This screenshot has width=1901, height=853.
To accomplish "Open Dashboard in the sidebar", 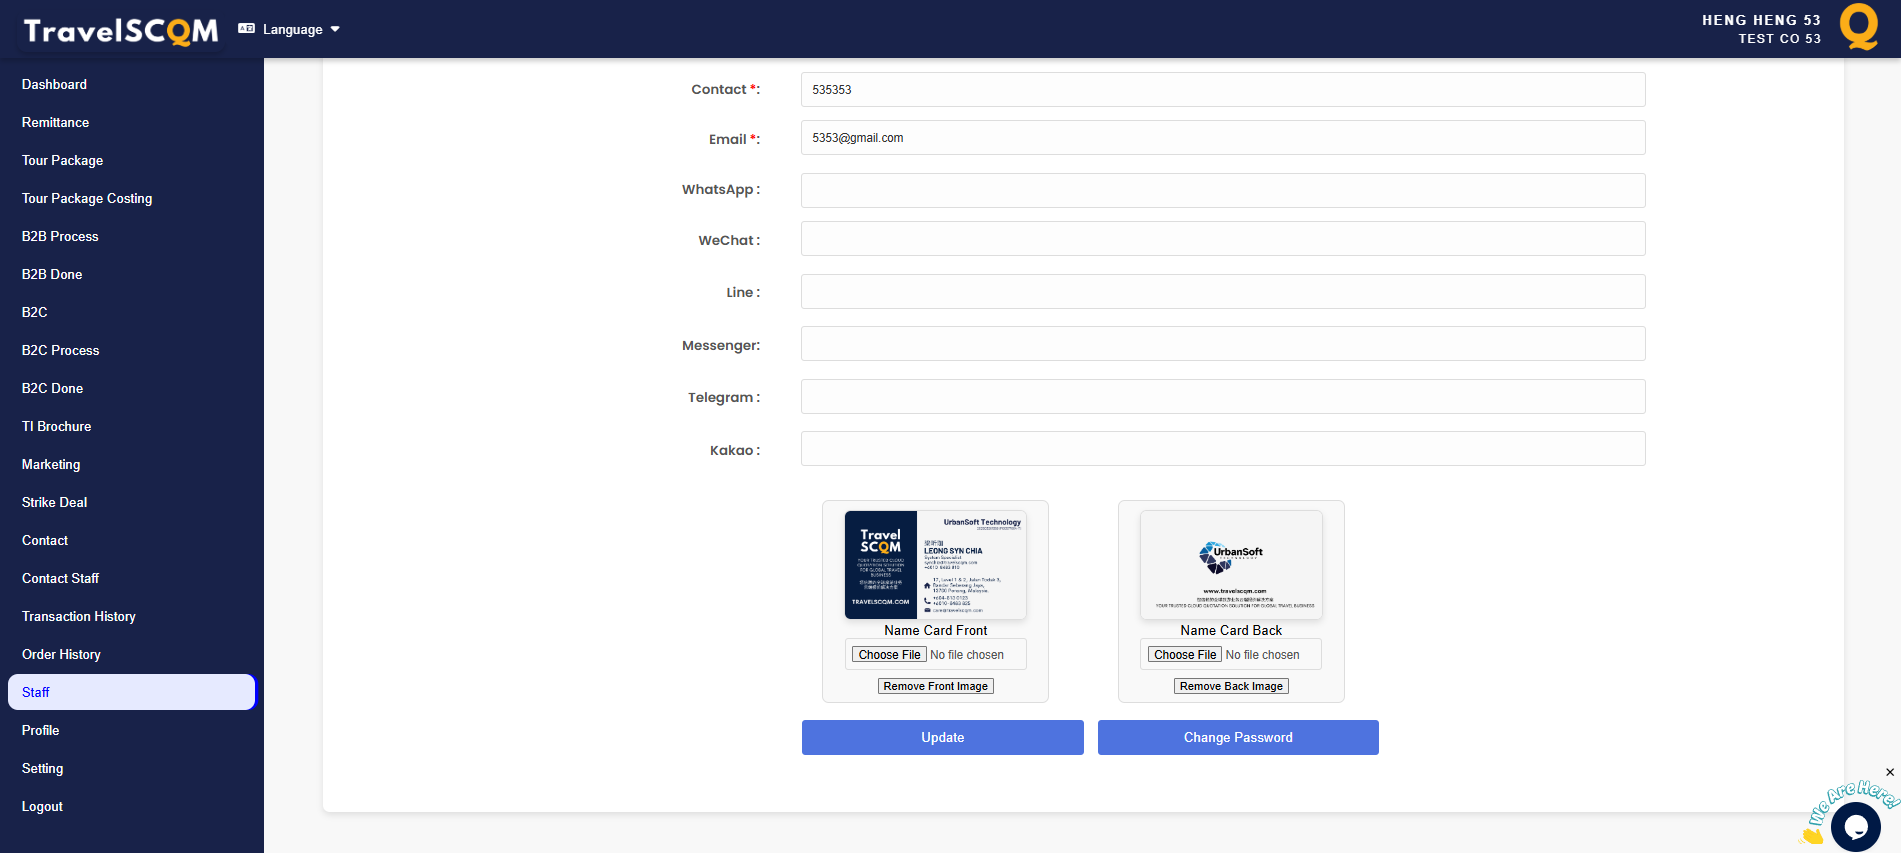I will click(x=54, y=85).
